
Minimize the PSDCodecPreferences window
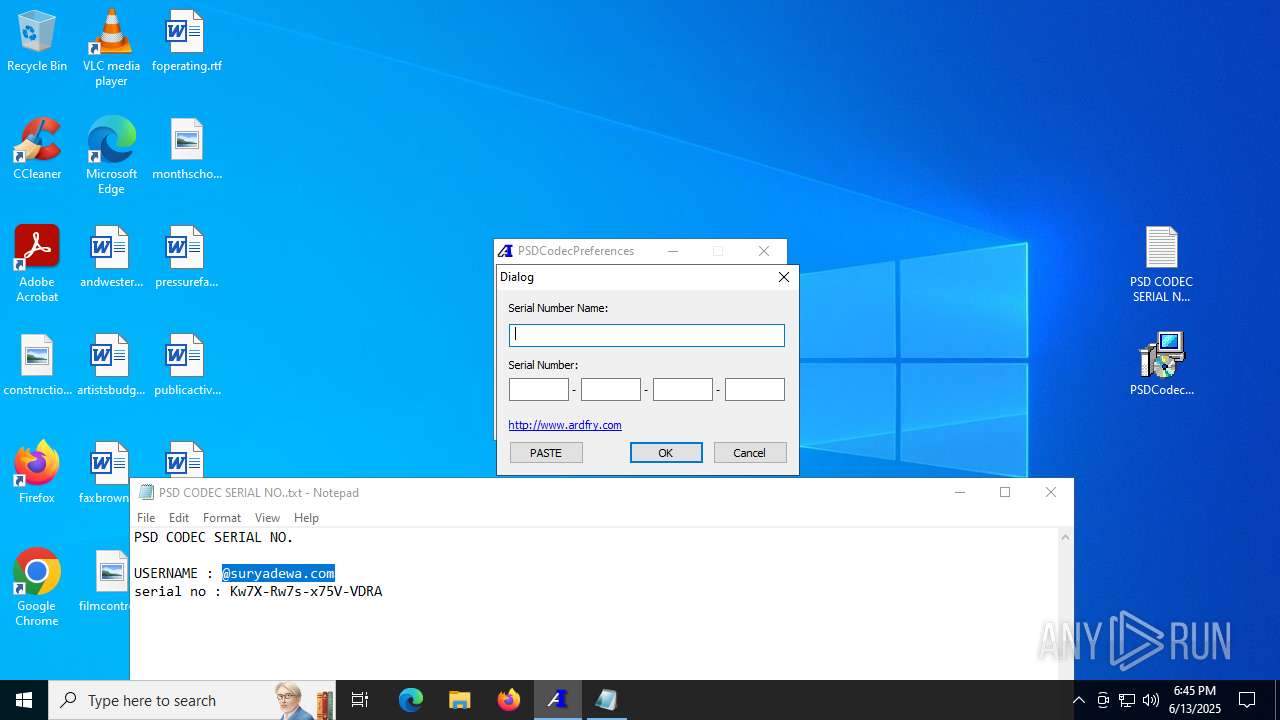pyautogui.click(x=673, y=251)
